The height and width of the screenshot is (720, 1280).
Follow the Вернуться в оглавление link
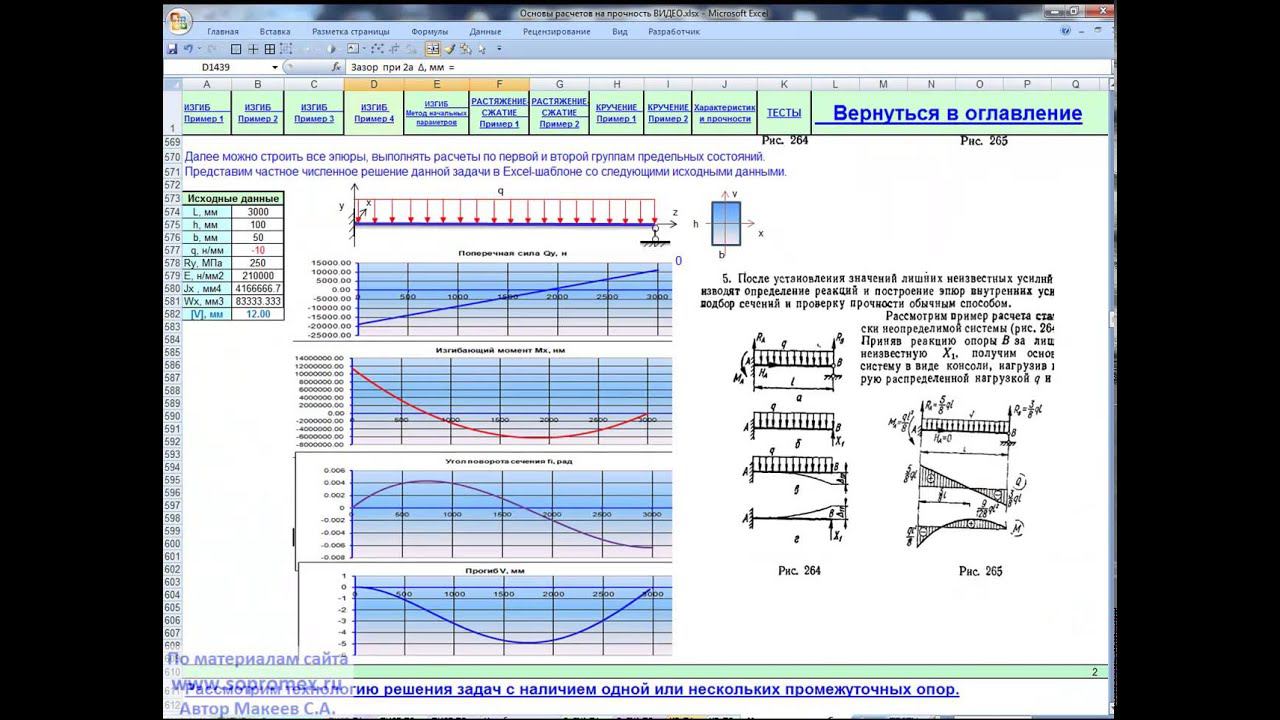click(957, 113)
